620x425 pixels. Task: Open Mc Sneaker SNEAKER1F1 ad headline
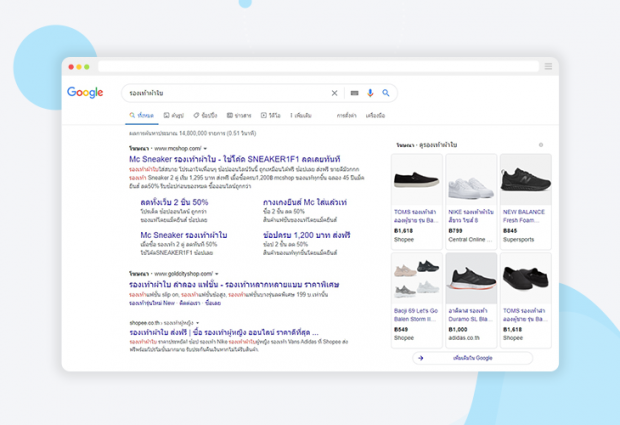[x=234, y=159]
